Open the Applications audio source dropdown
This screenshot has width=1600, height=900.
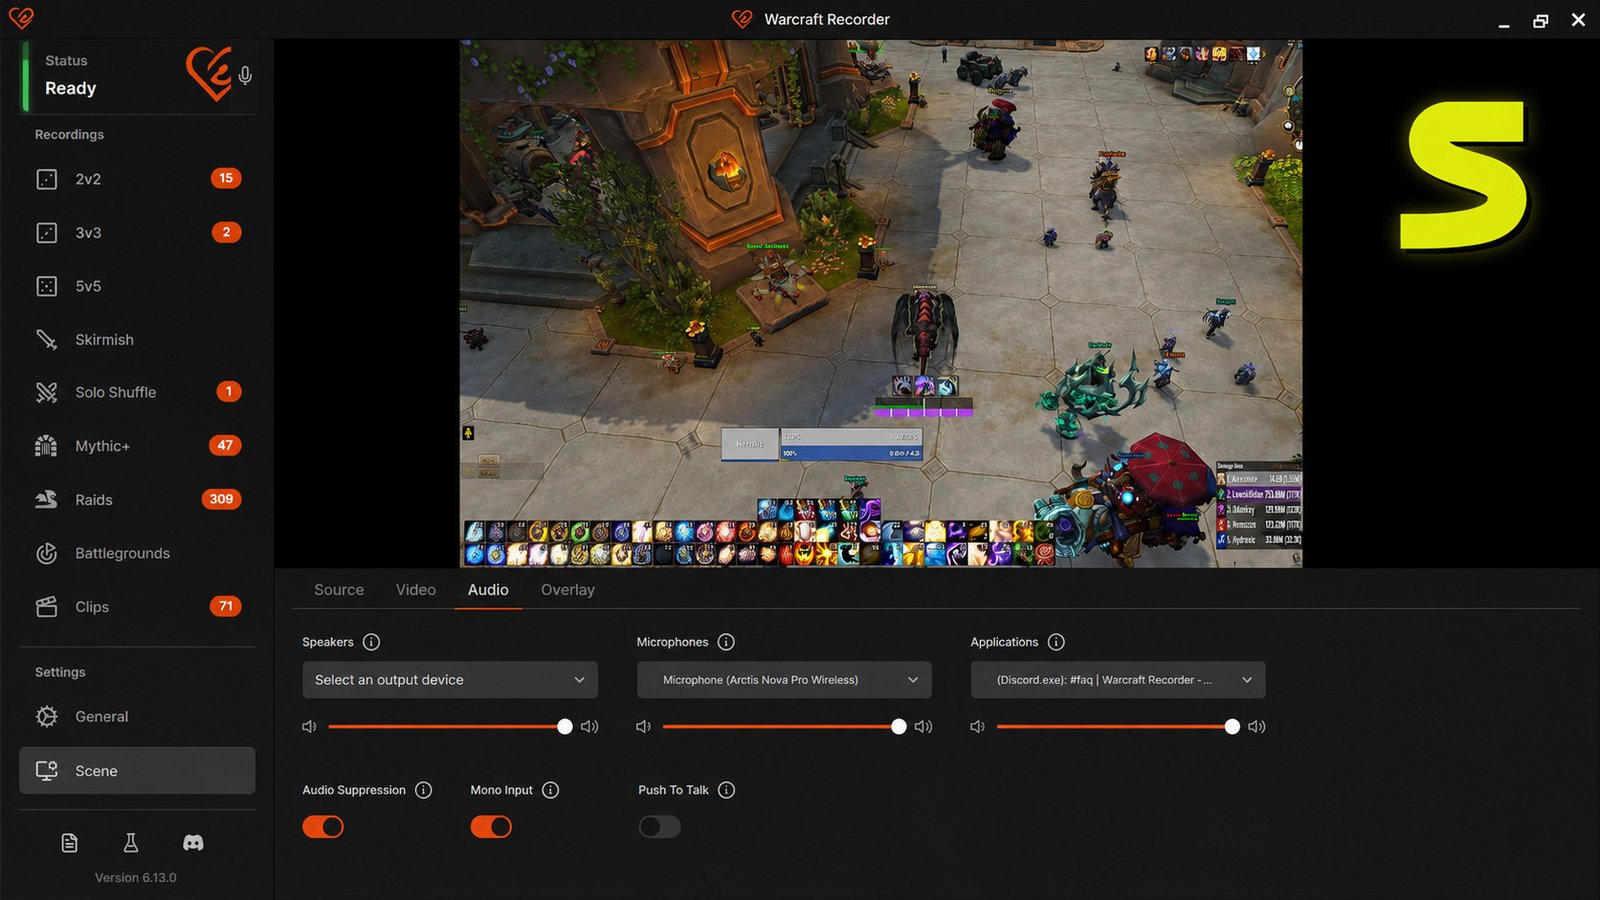pos(1118,680)
